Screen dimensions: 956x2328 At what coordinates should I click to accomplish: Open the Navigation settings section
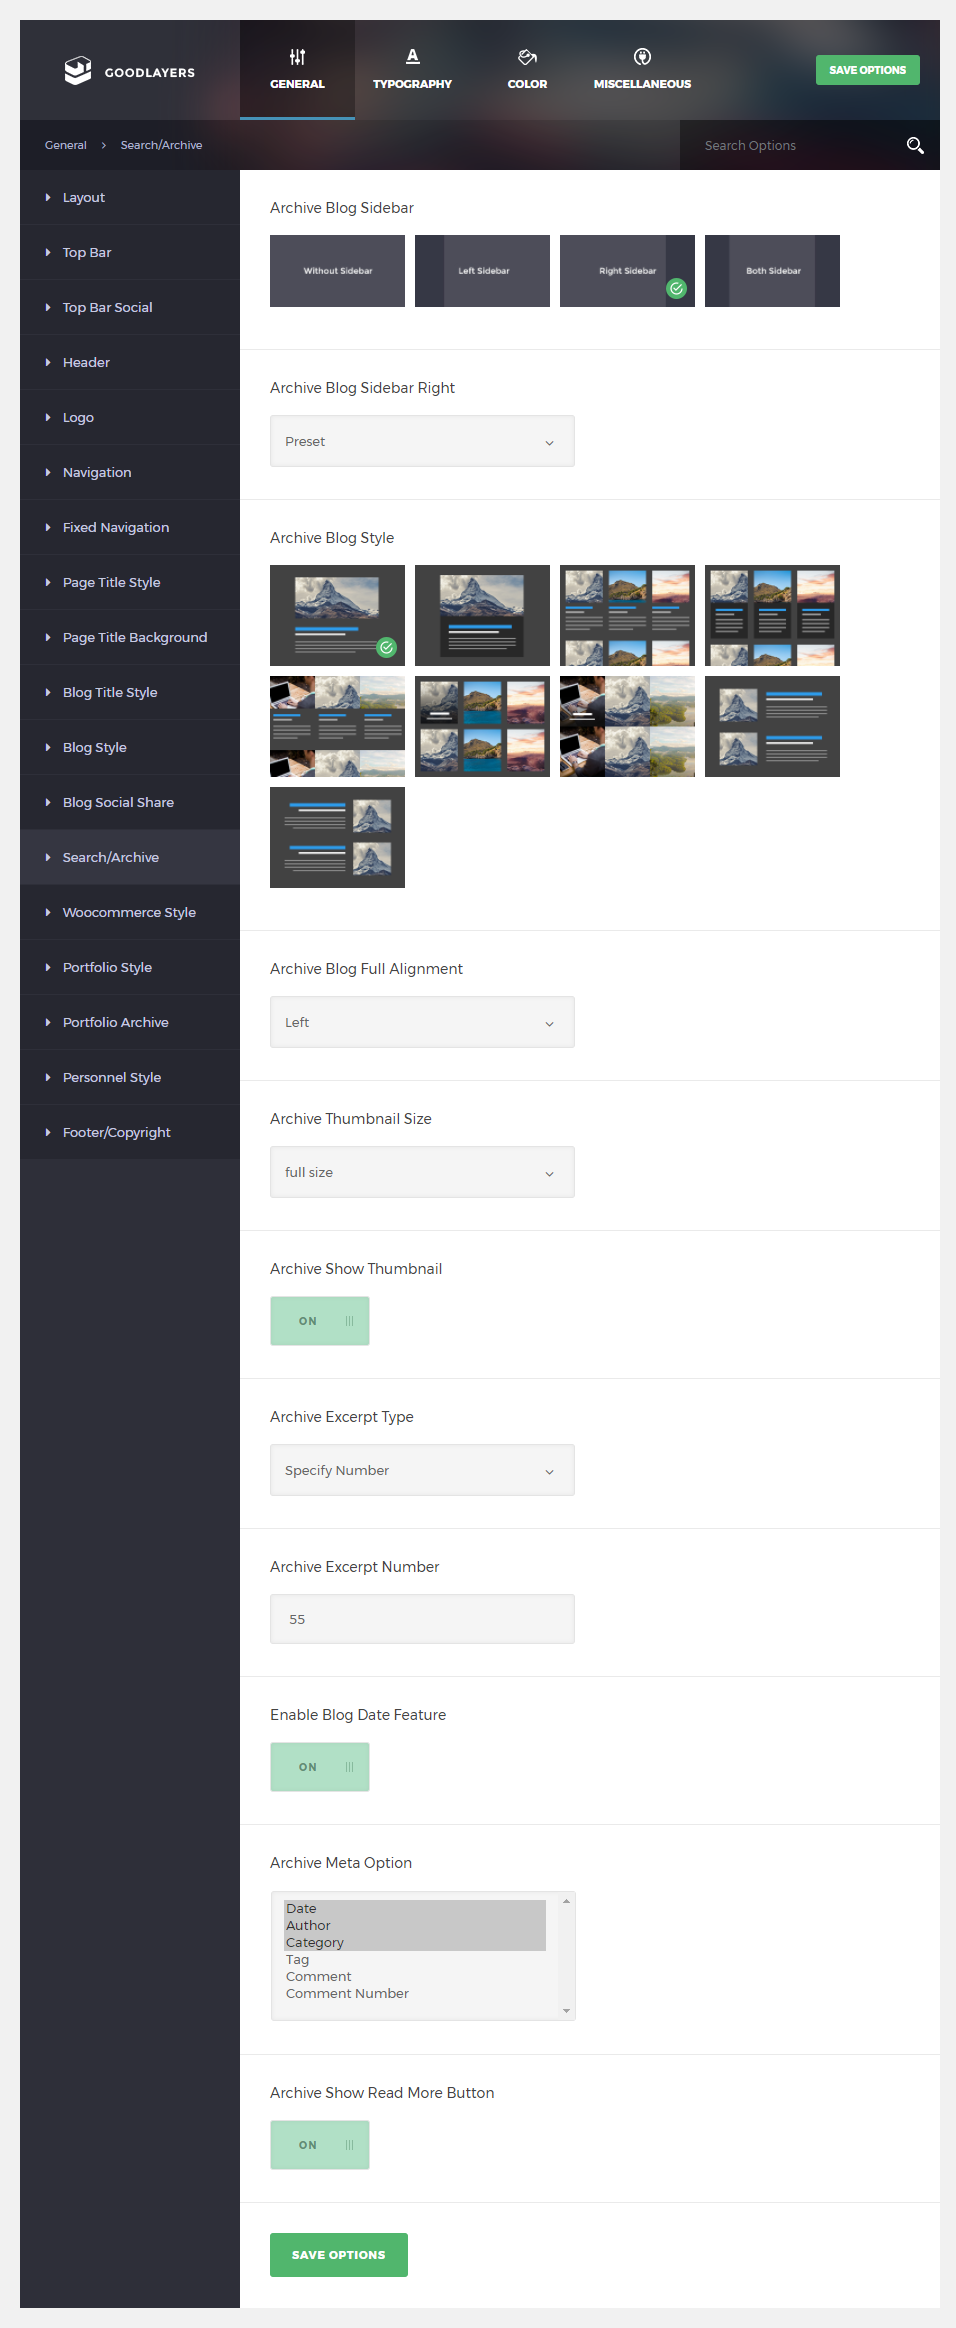click(130, 472)
